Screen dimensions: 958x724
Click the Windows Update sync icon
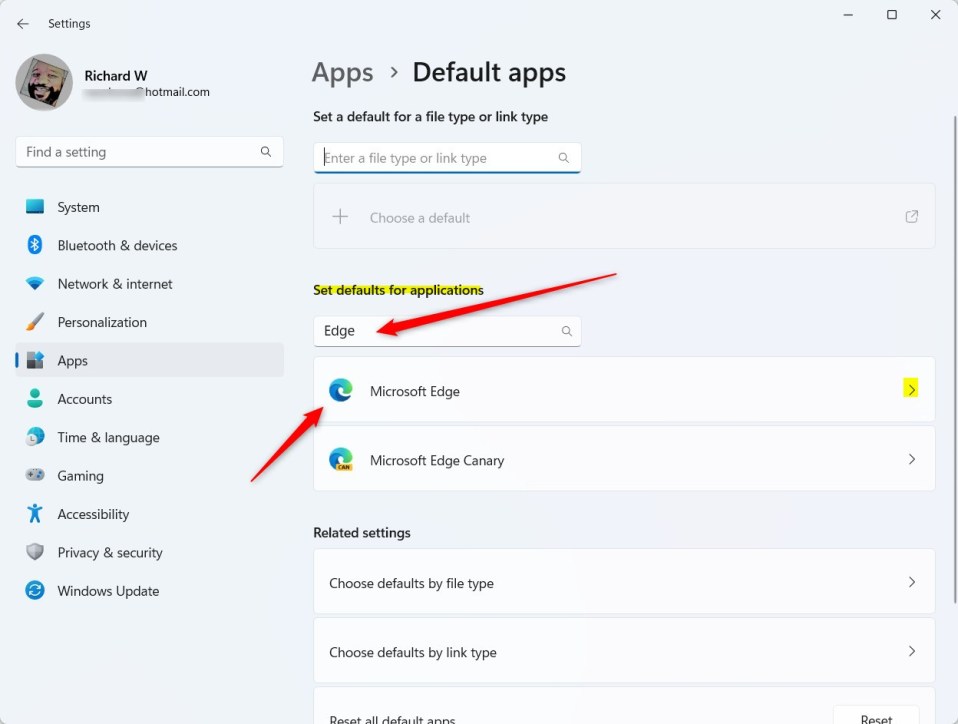35,590
